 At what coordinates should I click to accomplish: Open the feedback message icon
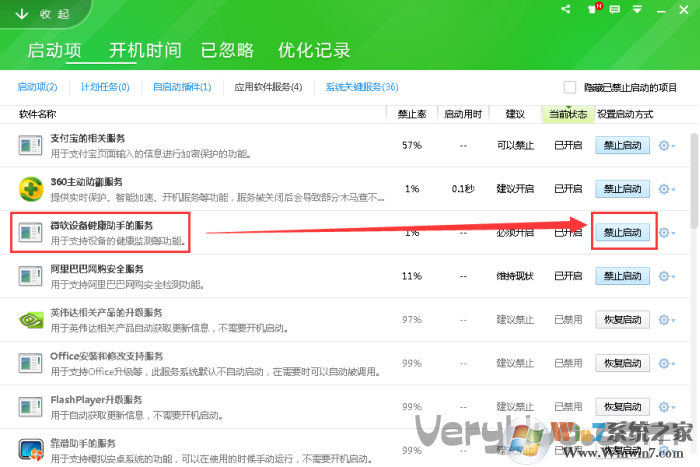pyautogui.click(x=615, y=9)
